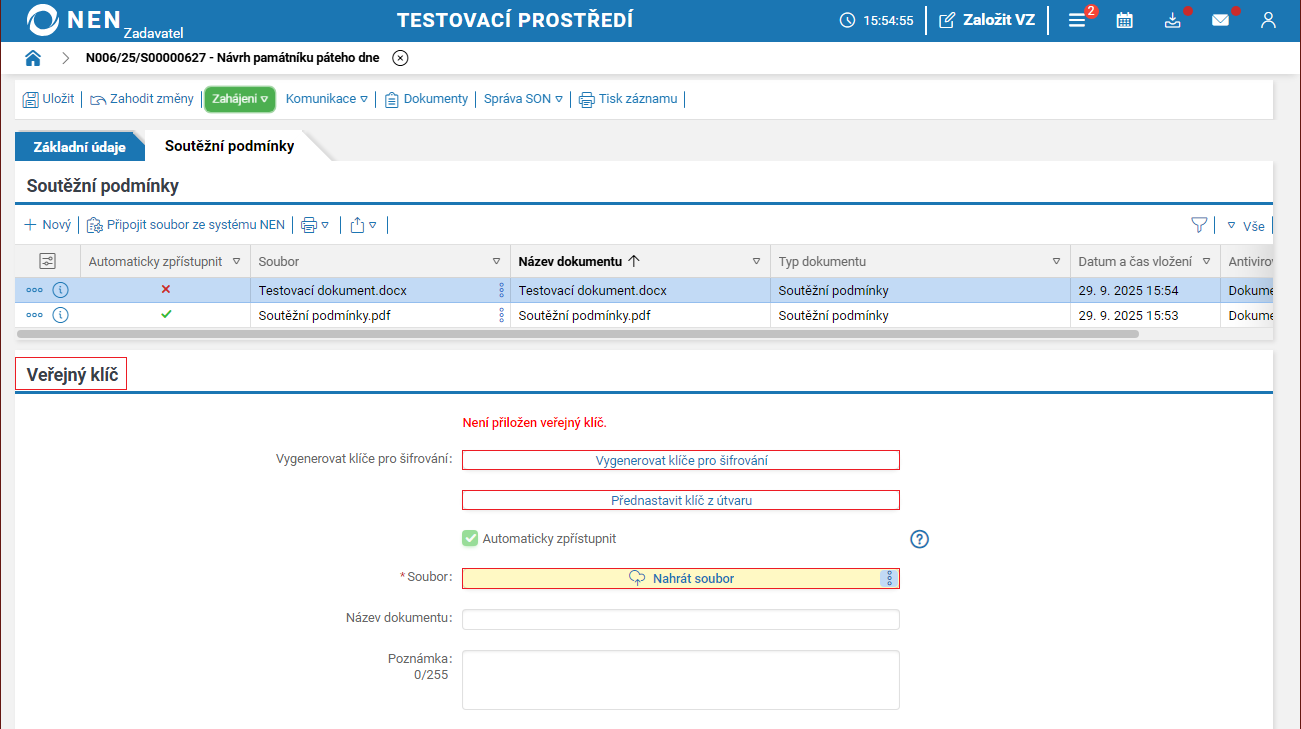Click the help question mark icon
Viewport: 1301px width, 729px height.
920,539
